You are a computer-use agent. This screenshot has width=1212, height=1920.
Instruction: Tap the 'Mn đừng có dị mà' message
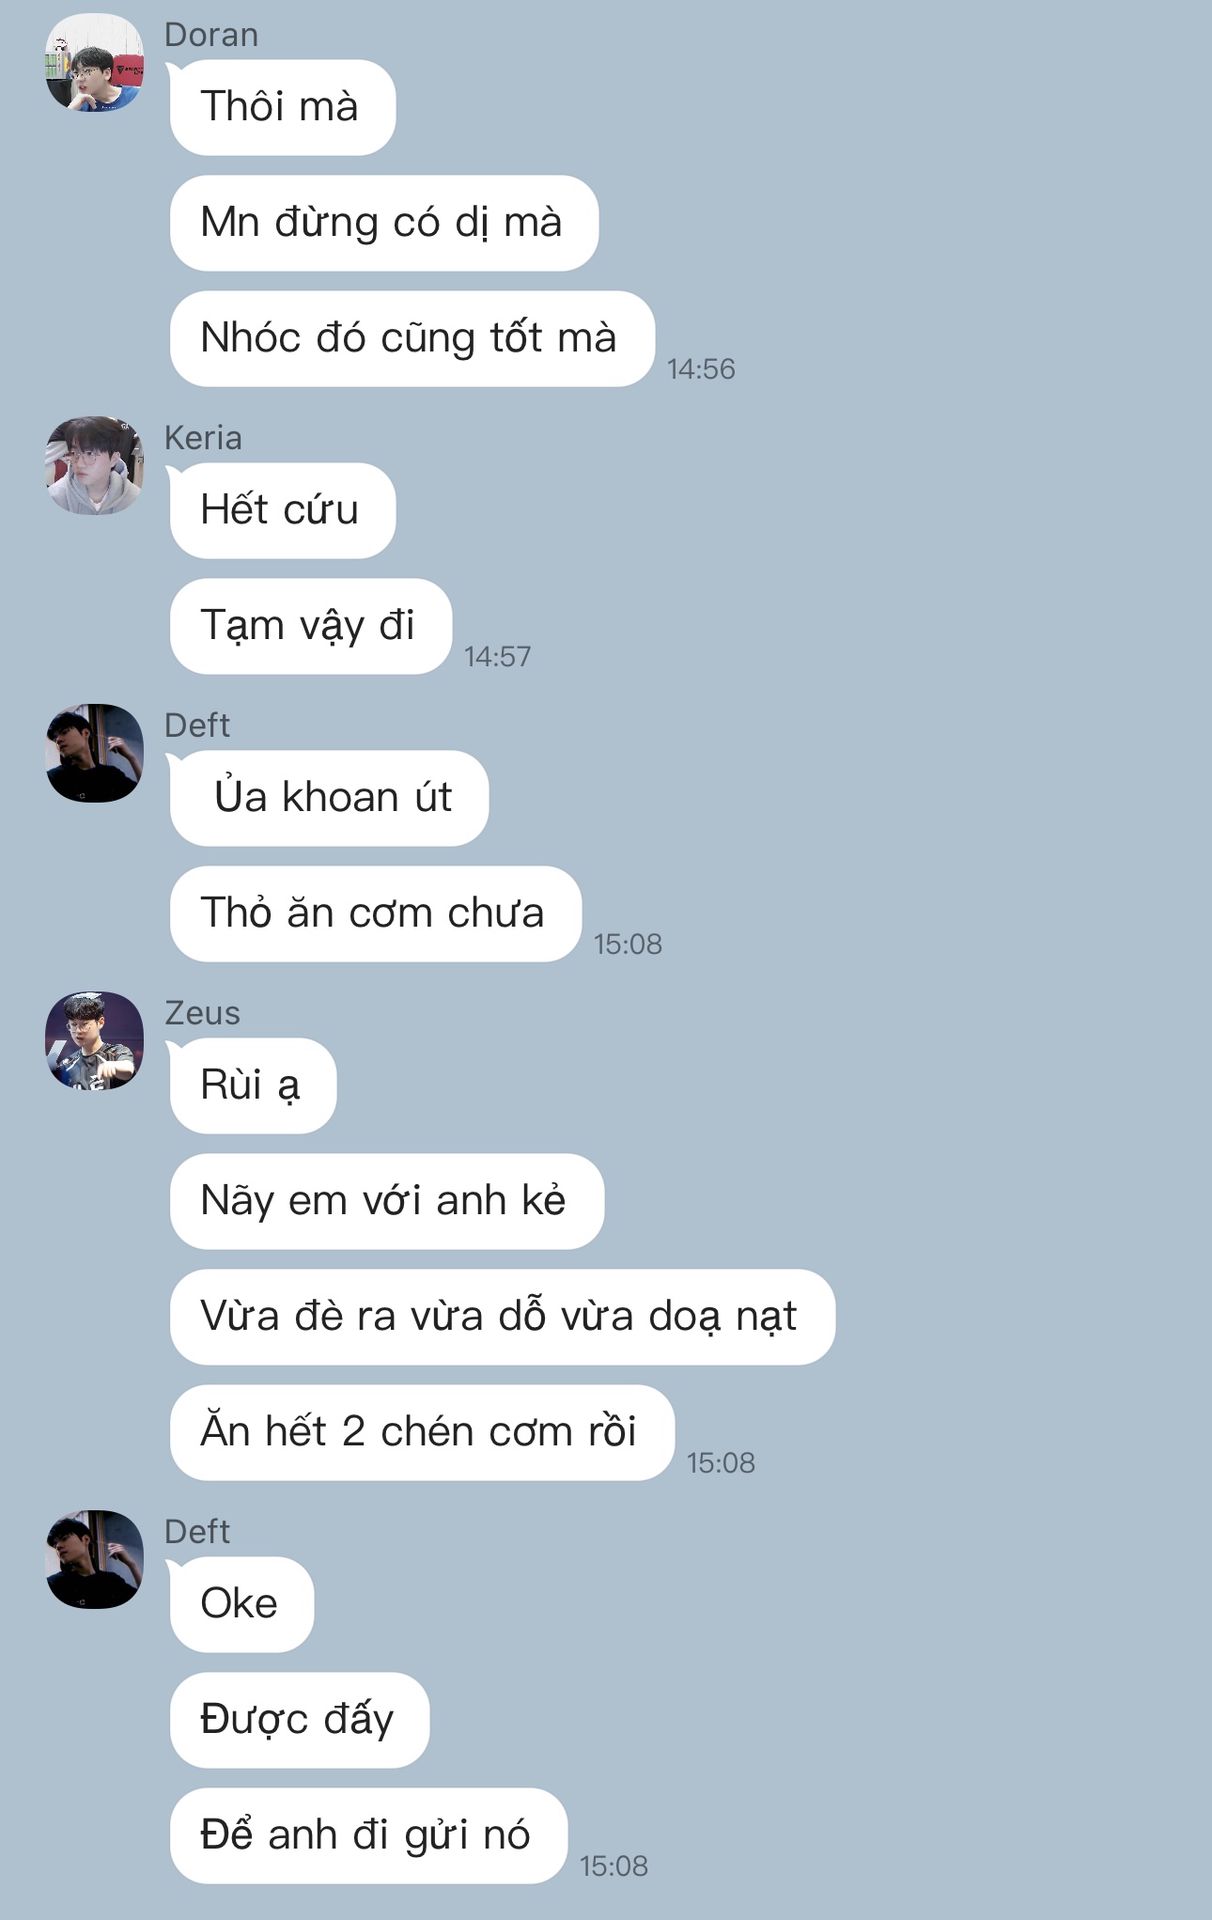tap(384, 223)
